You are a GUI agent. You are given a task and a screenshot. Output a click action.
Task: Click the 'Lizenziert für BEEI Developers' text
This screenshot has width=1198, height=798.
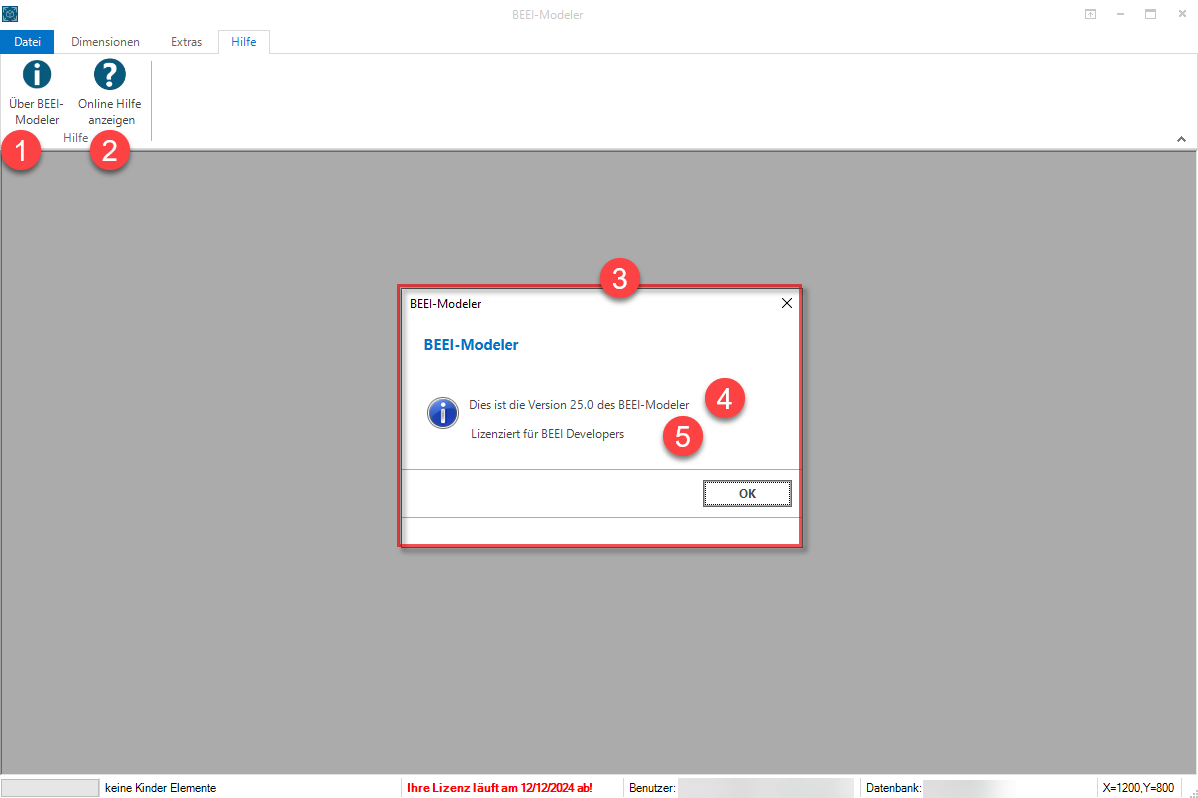548,434
